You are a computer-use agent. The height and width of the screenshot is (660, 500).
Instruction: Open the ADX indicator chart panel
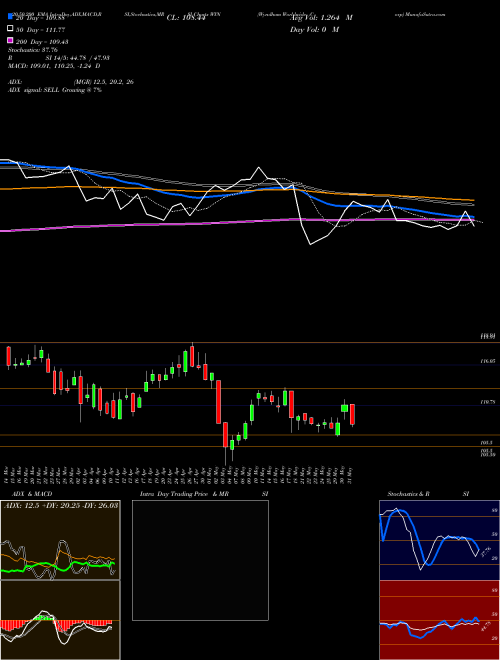click(x=60, y=540)
